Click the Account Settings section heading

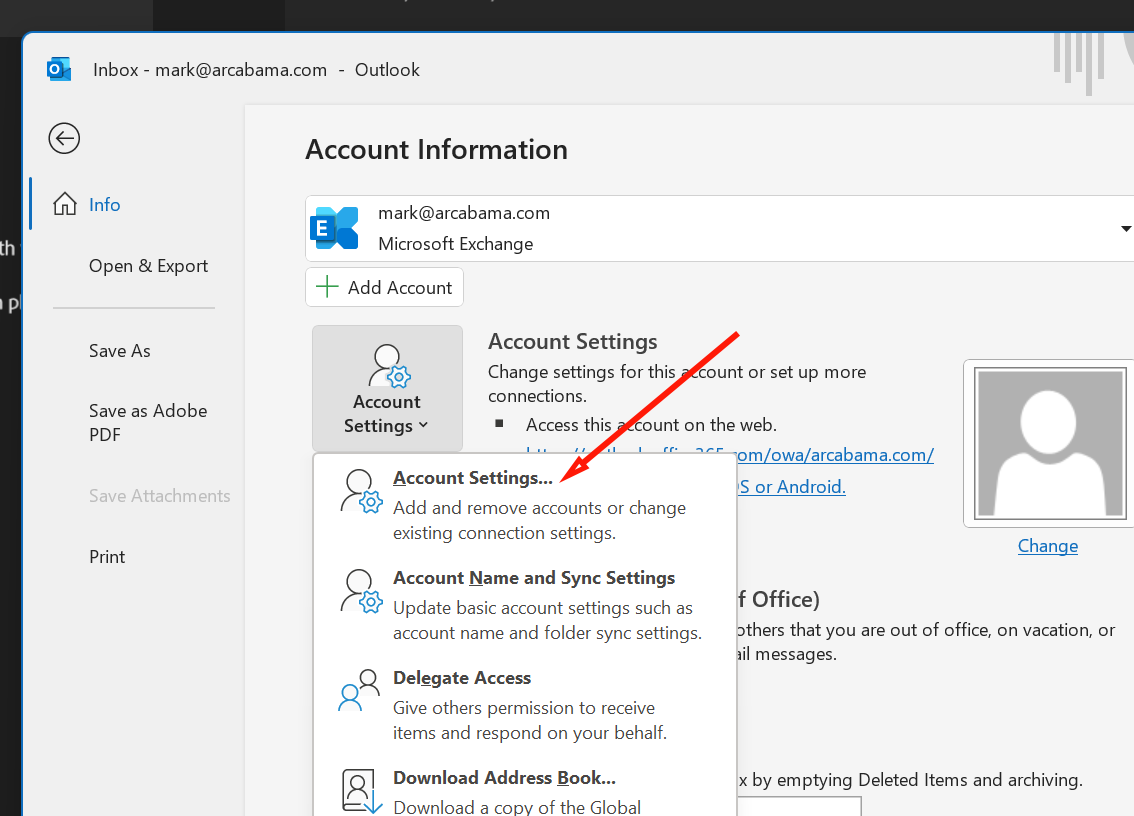[573, 341]
